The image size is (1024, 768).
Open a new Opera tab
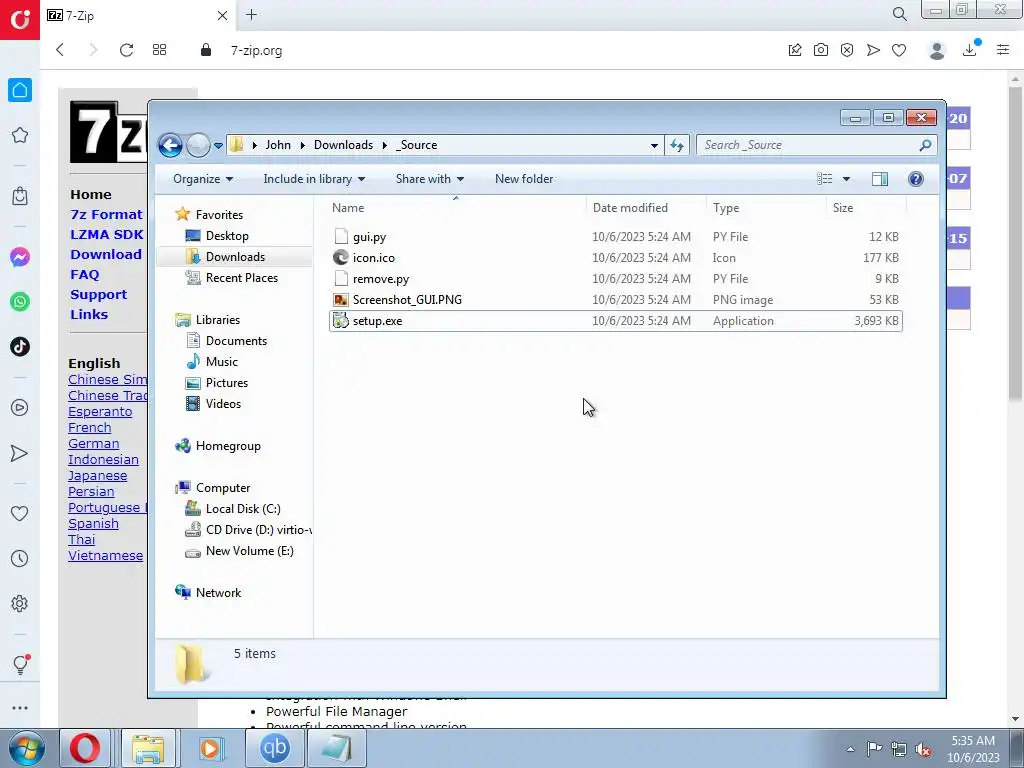[251, 14]
